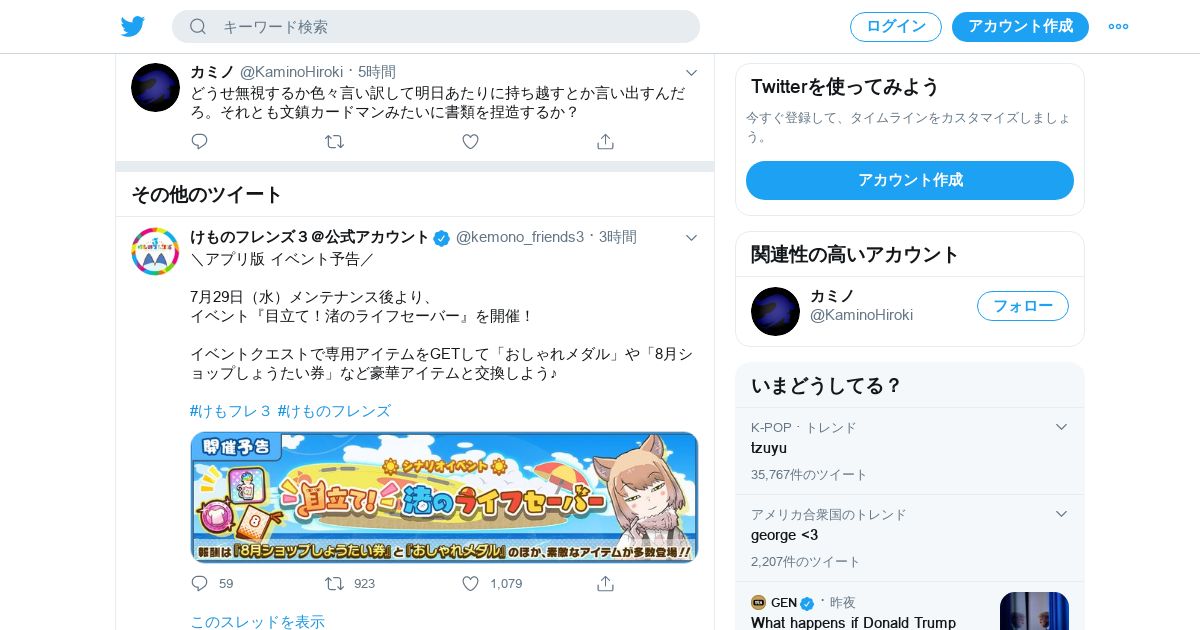
Task: Reply to the けものフレンズ３ tweet
Action: click(199, 583)
